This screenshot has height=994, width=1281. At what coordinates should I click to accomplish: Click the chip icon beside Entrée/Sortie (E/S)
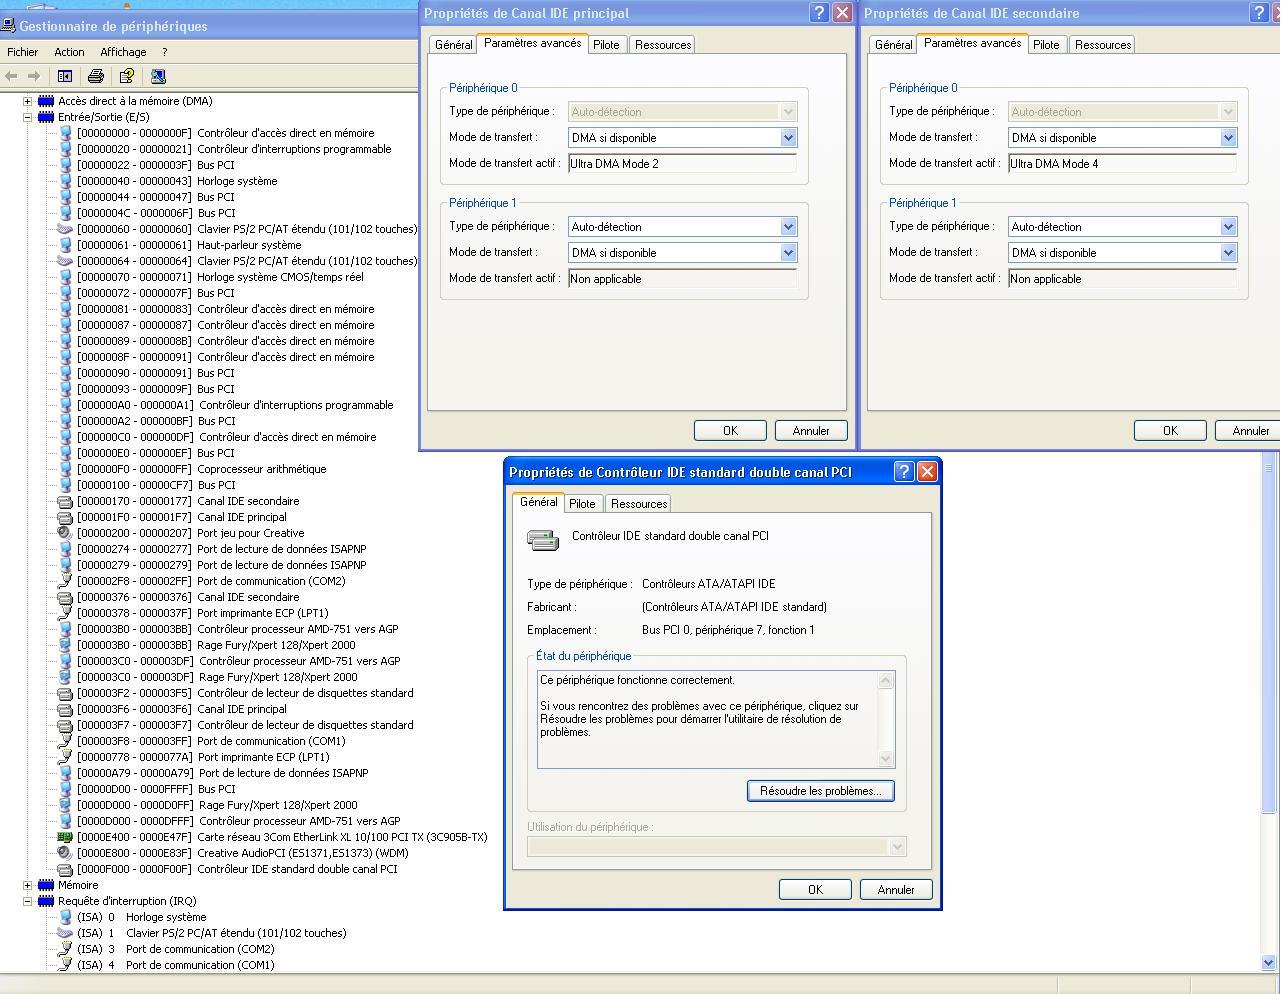46,117
